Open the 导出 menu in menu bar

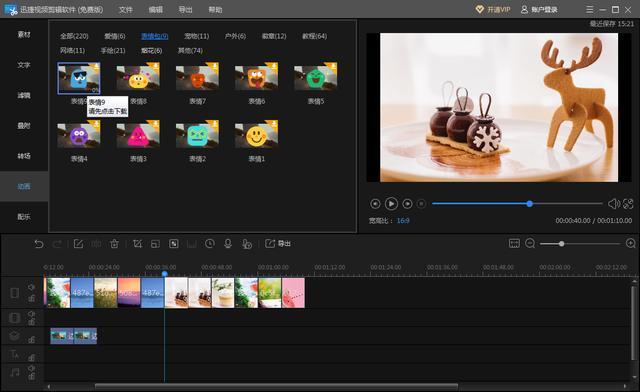coord(185,9)
